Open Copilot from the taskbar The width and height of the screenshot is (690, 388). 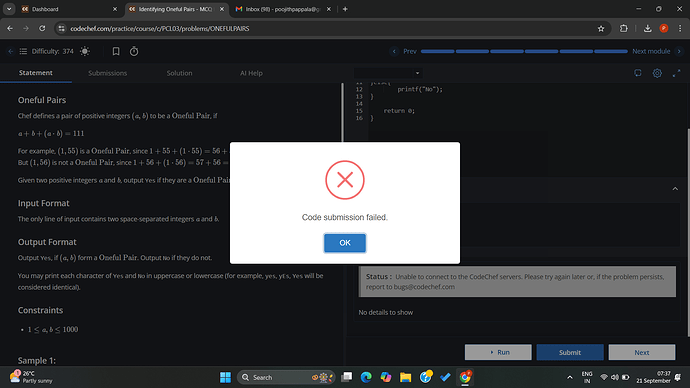coord(386,377)
